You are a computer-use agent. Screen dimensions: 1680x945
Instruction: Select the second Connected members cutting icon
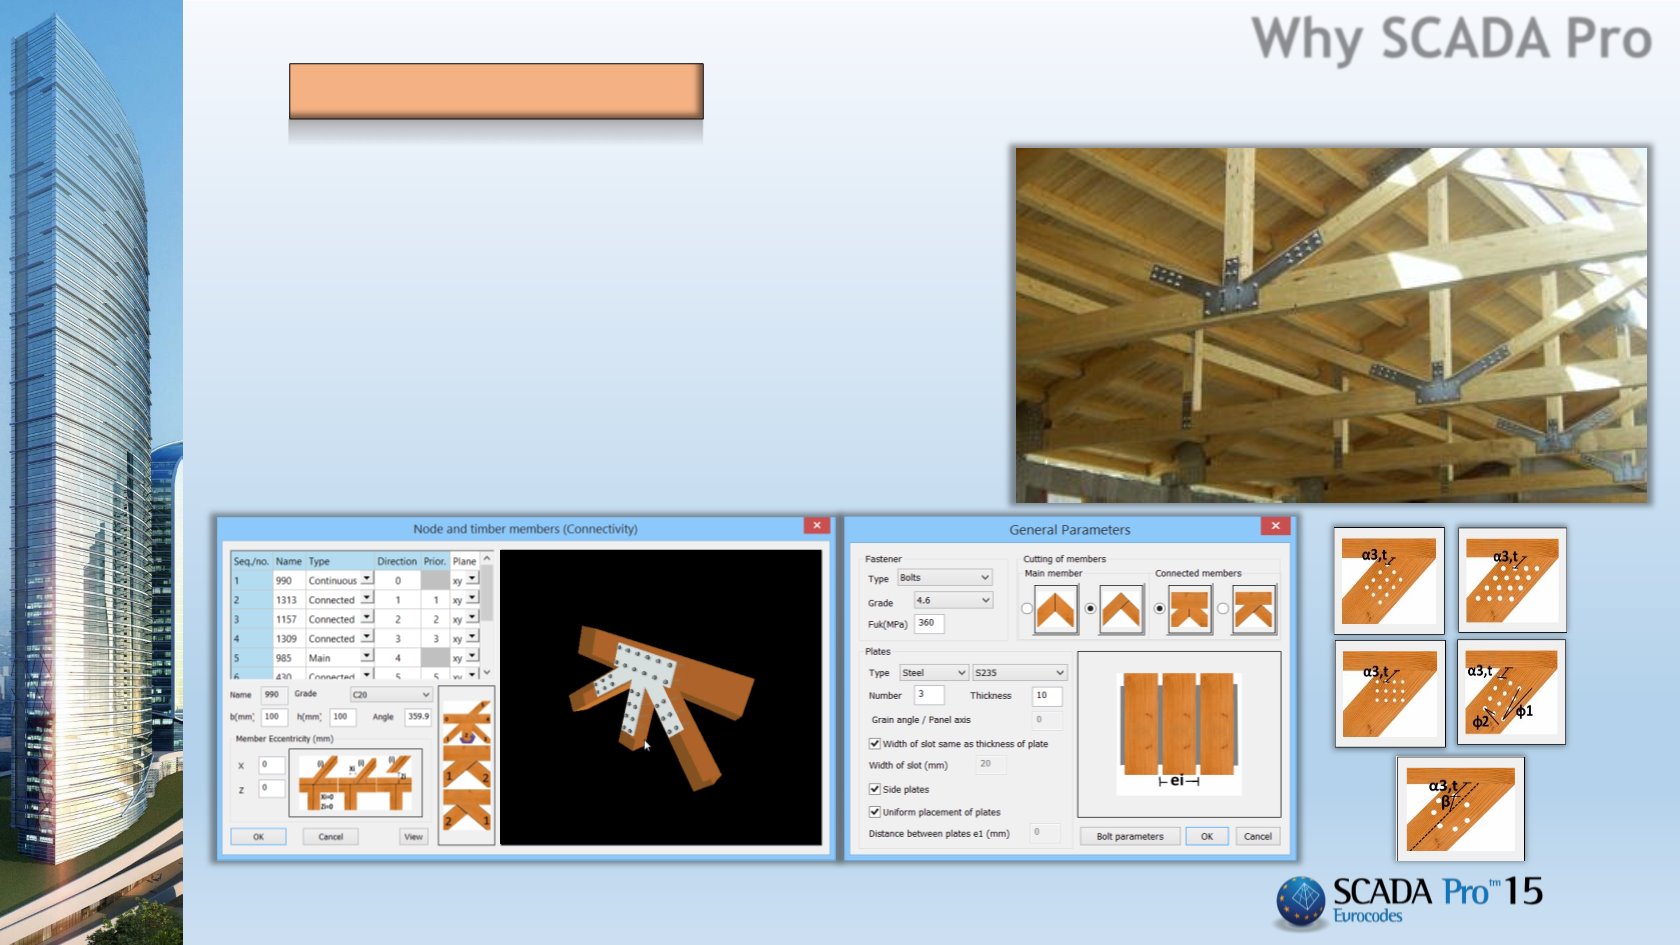(1254, 609)
